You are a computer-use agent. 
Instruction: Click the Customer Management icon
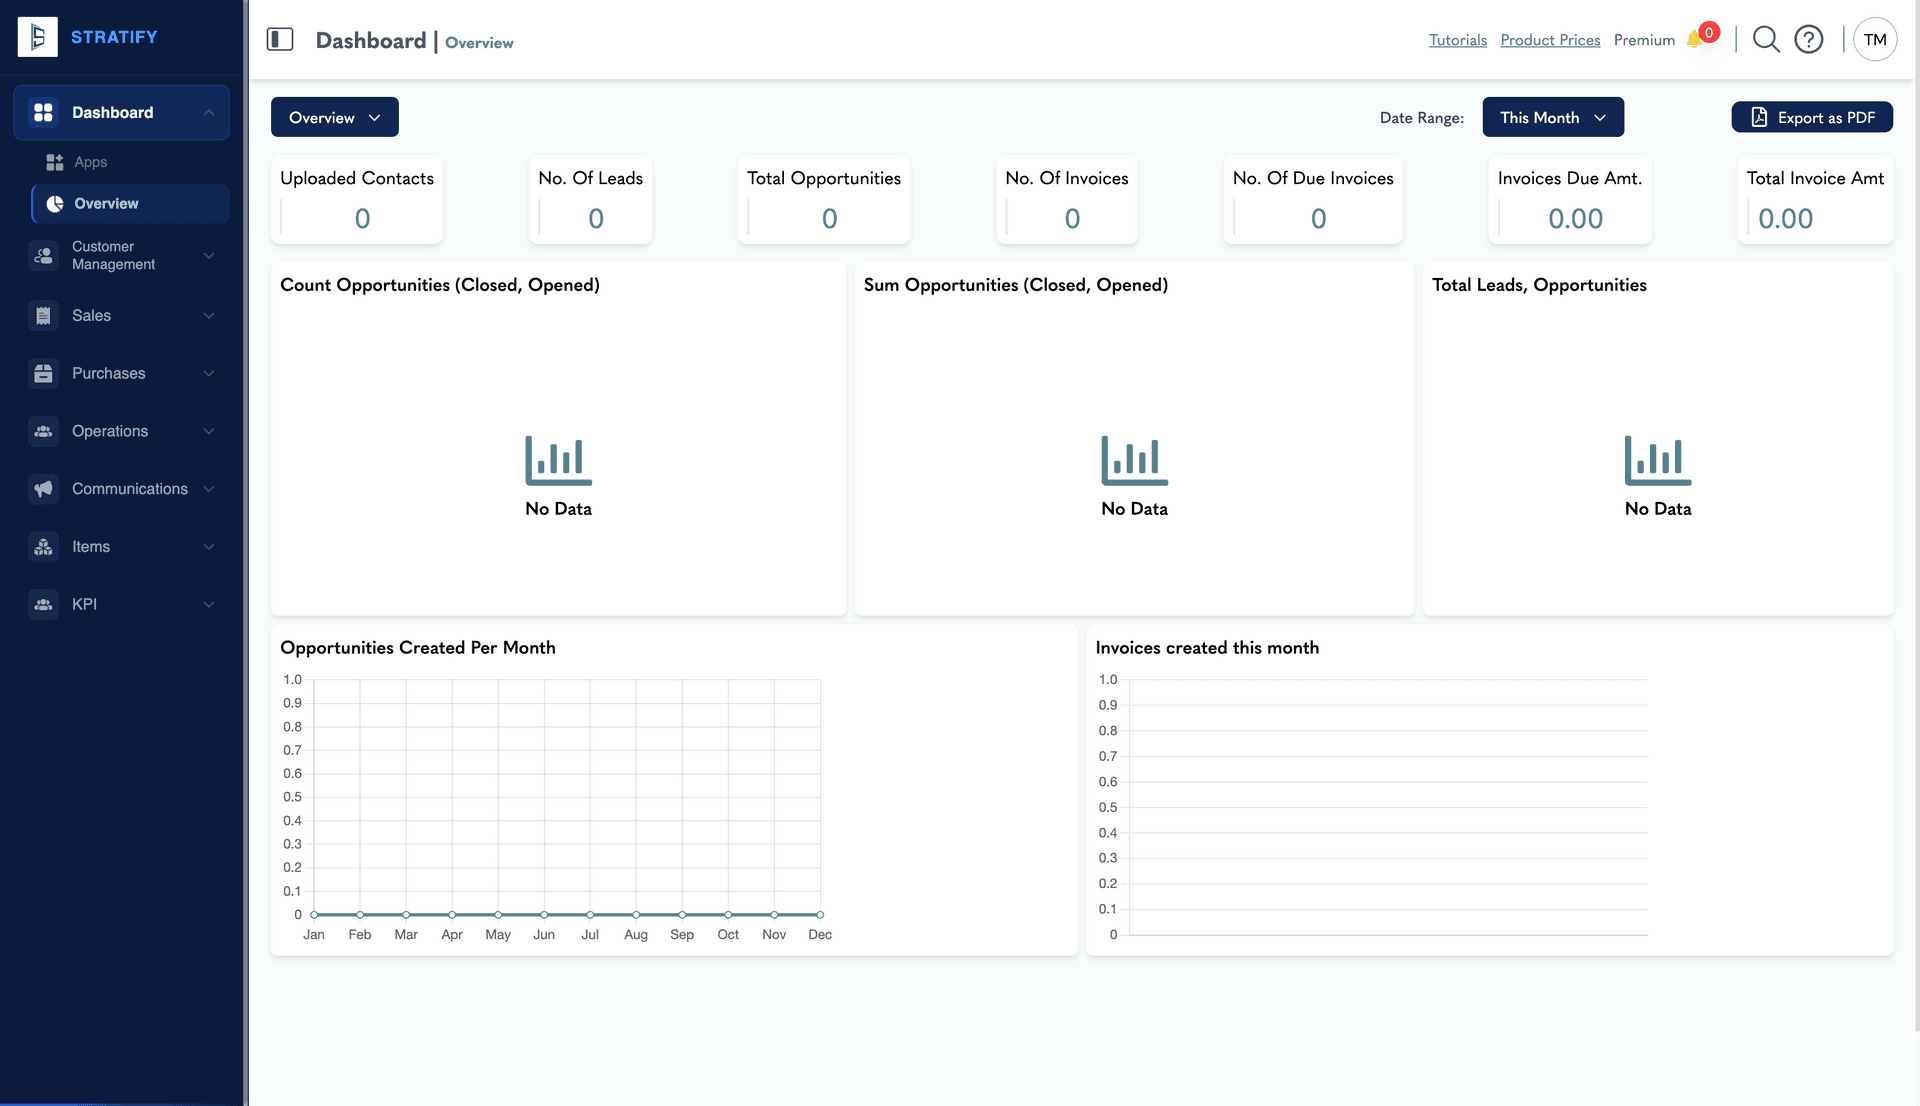tap(43, 256)
